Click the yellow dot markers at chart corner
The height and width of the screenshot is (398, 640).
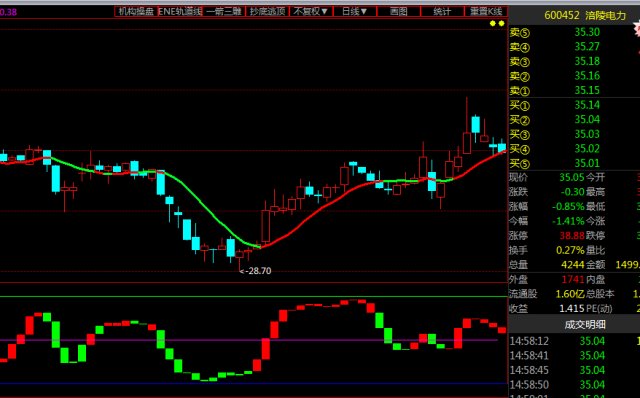[497, 24]
